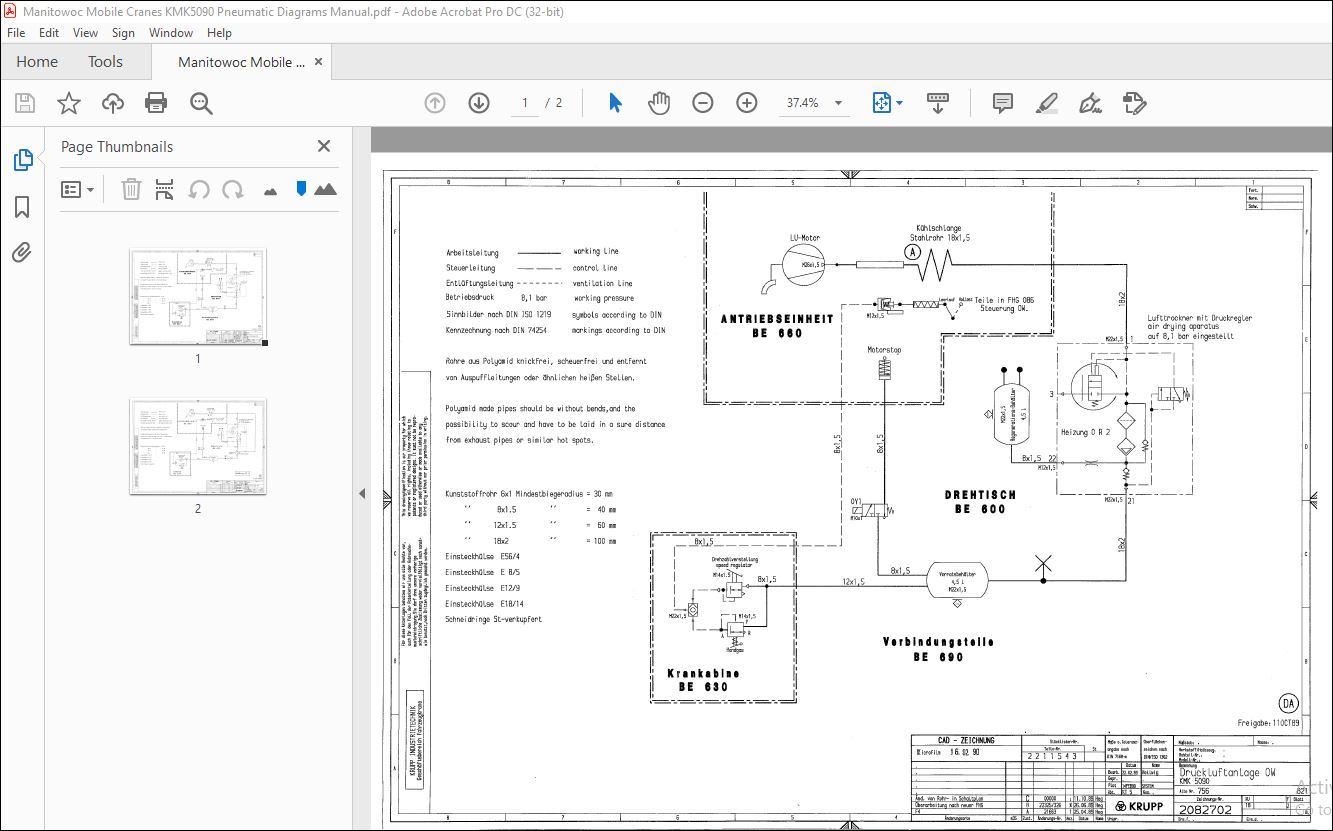This screenshot has width=1333, height=831.
Task: Select page 1 thumbnail
Action: [198, 297]
